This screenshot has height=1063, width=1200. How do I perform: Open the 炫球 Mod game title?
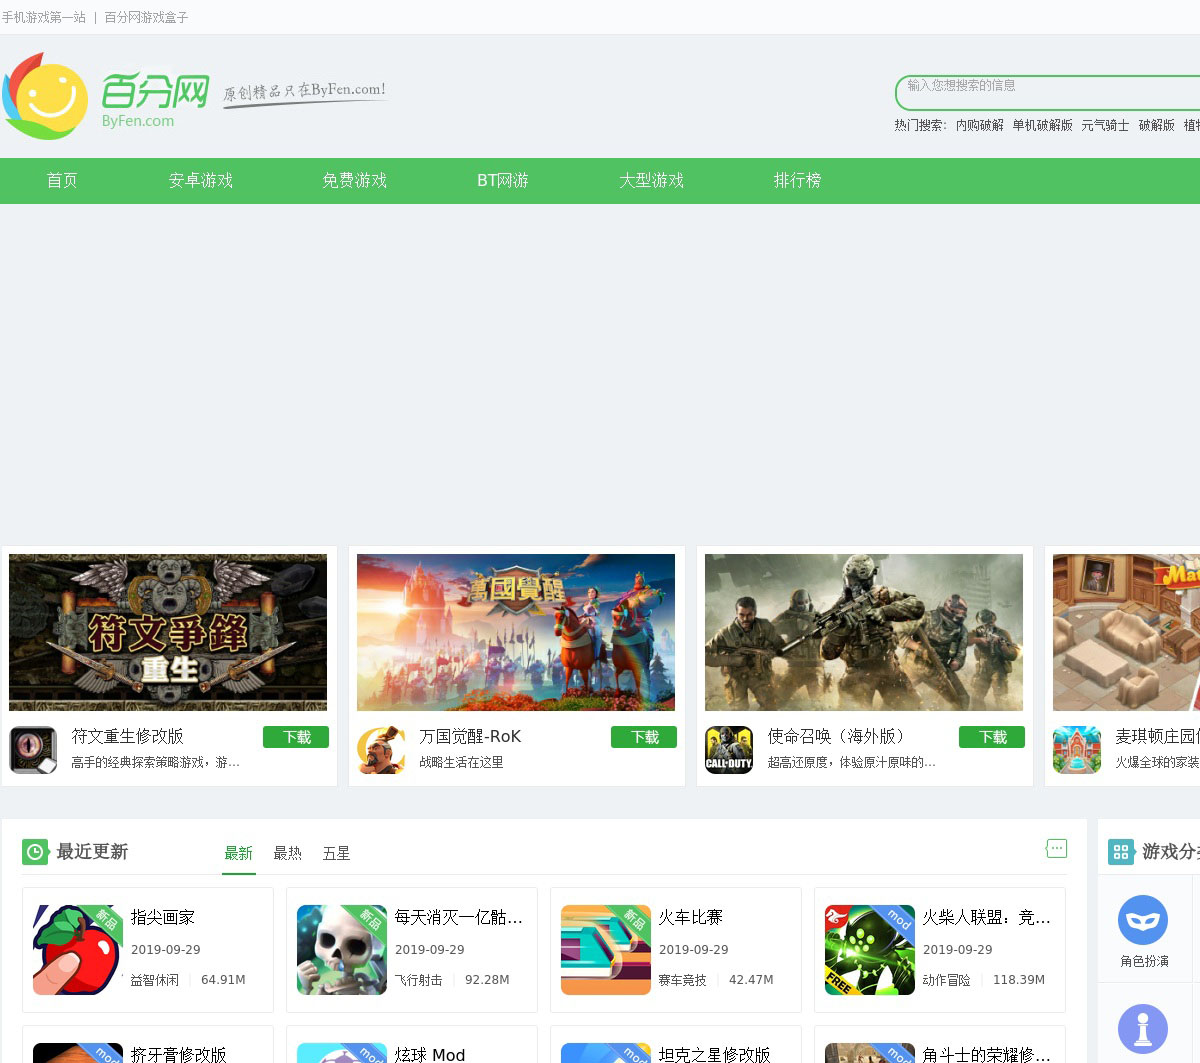pos(430,1054)
